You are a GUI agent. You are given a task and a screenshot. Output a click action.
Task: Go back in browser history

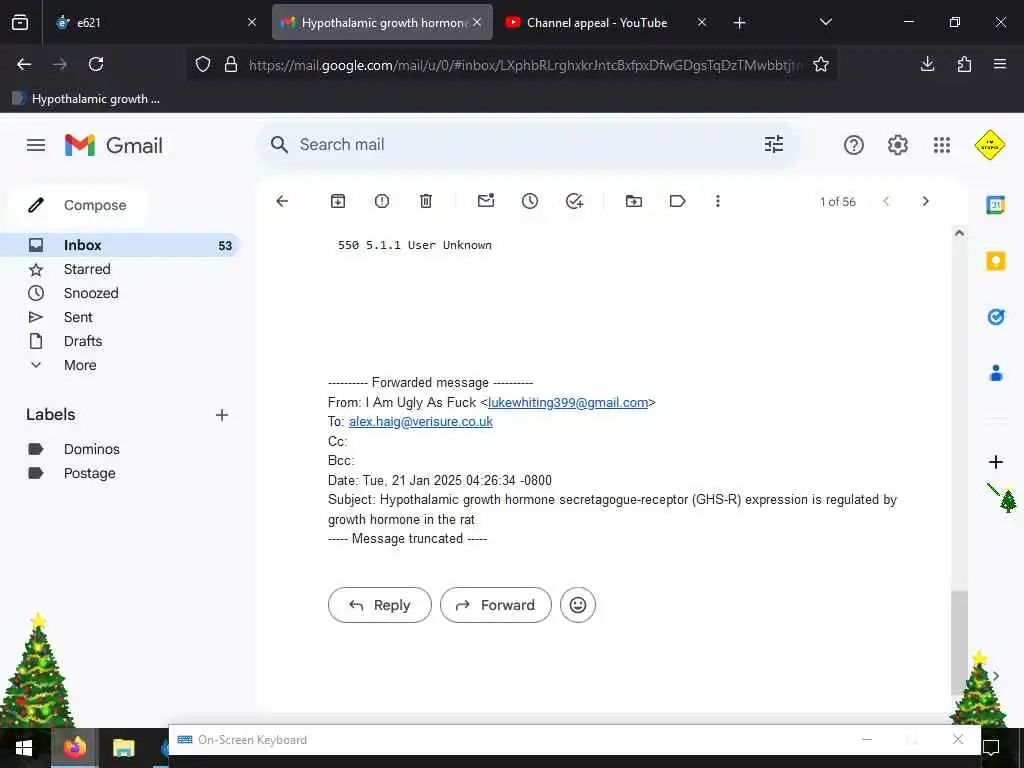point(24,64)
